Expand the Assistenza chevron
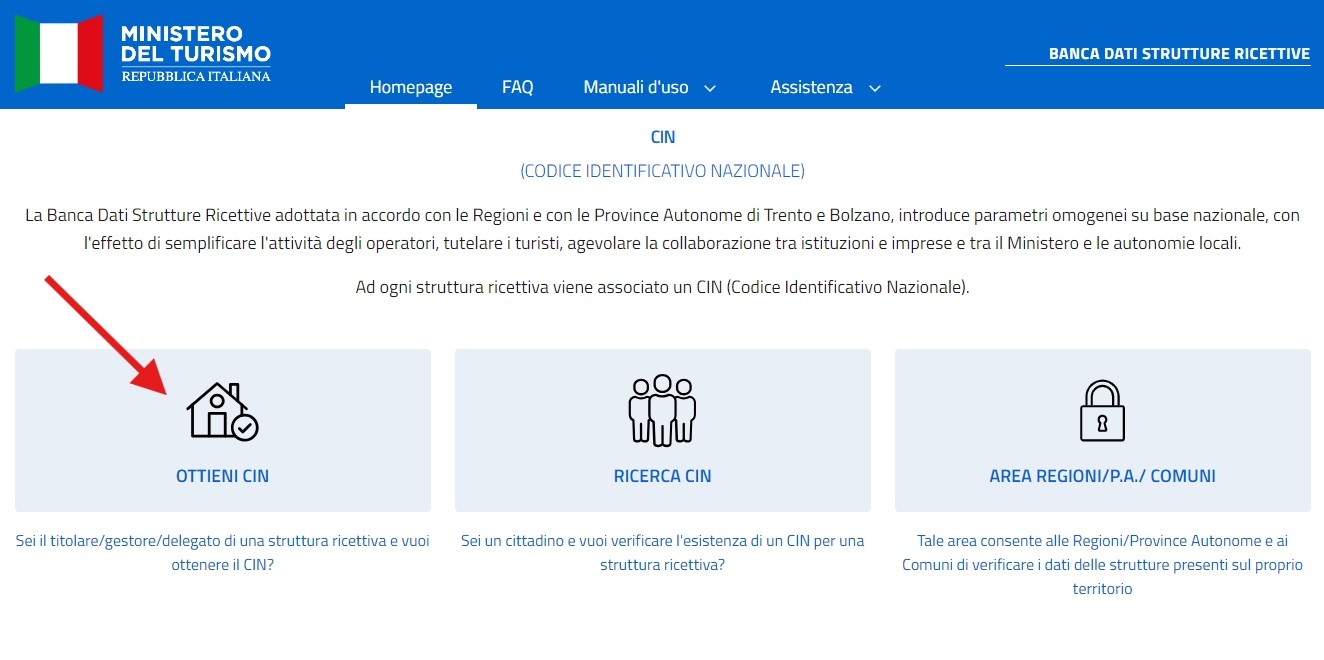 click(x=875, y=88)
